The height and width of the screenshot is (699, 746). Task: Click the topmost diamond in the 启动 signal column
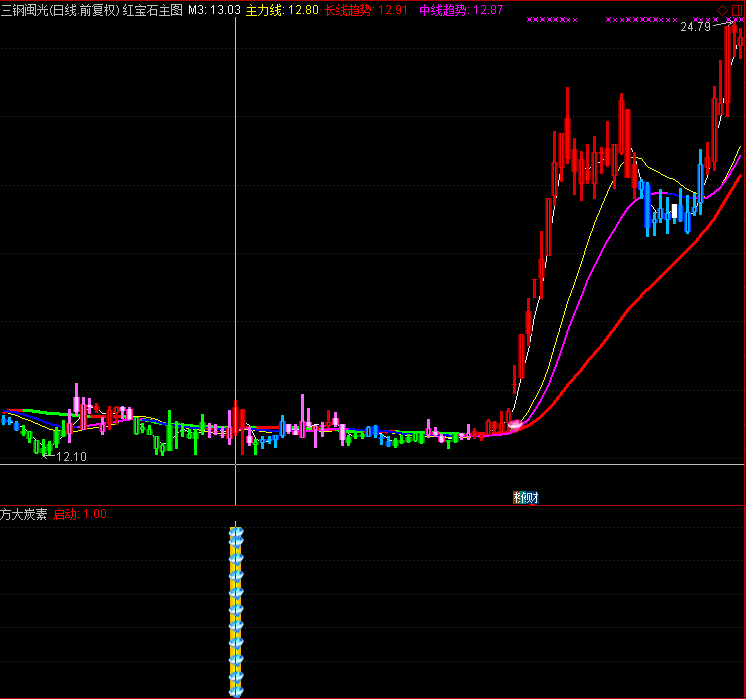tap(236, 535)
